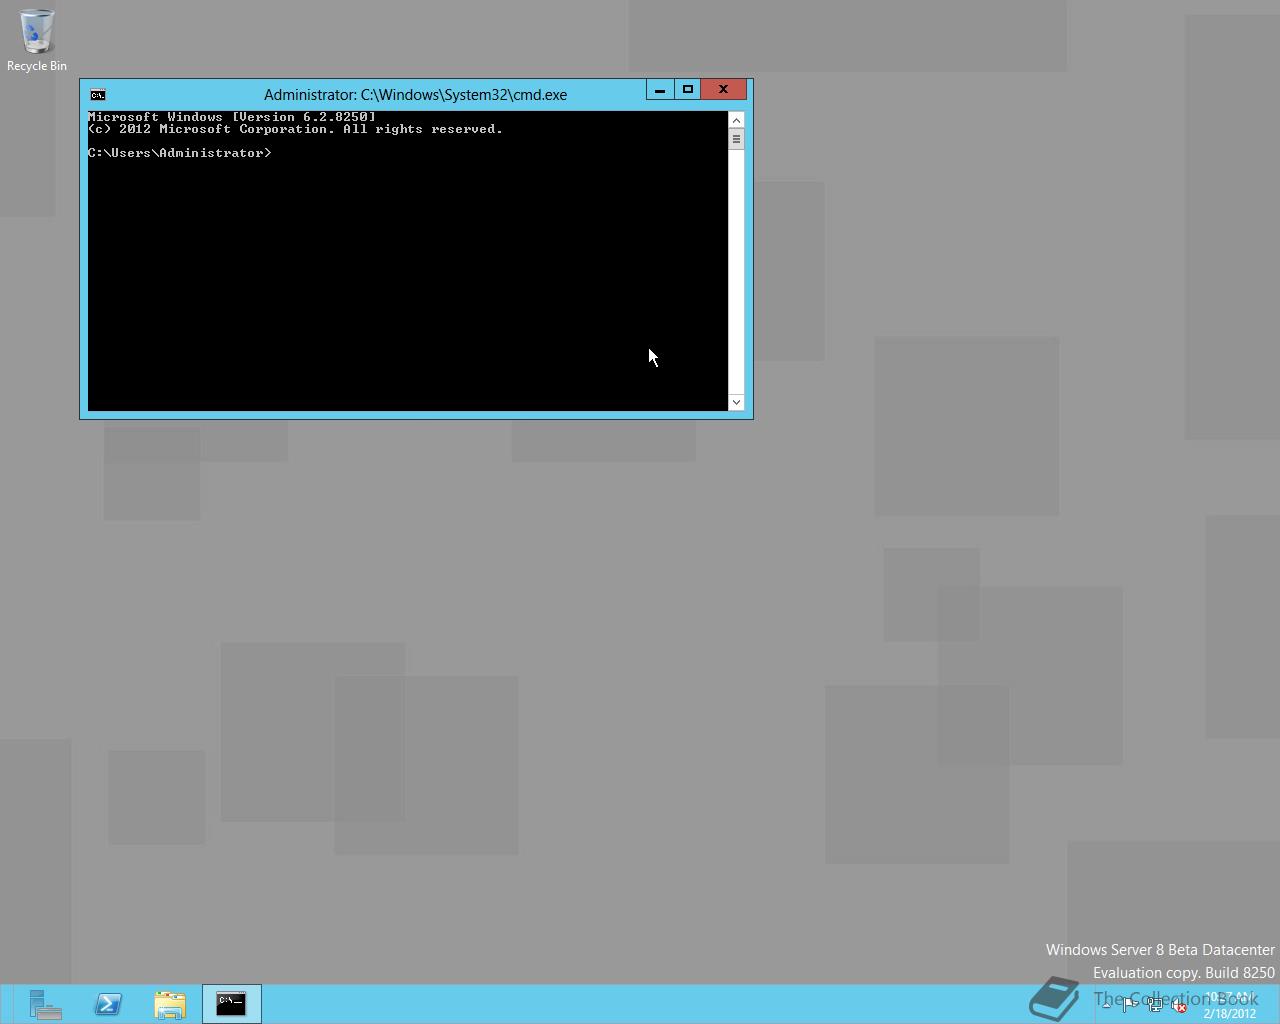The image size is (1280, 1024).
Task: Open the taskbar clock showing 2/18/2012
Action: pyautogui.click(x=1230, y=1005)
